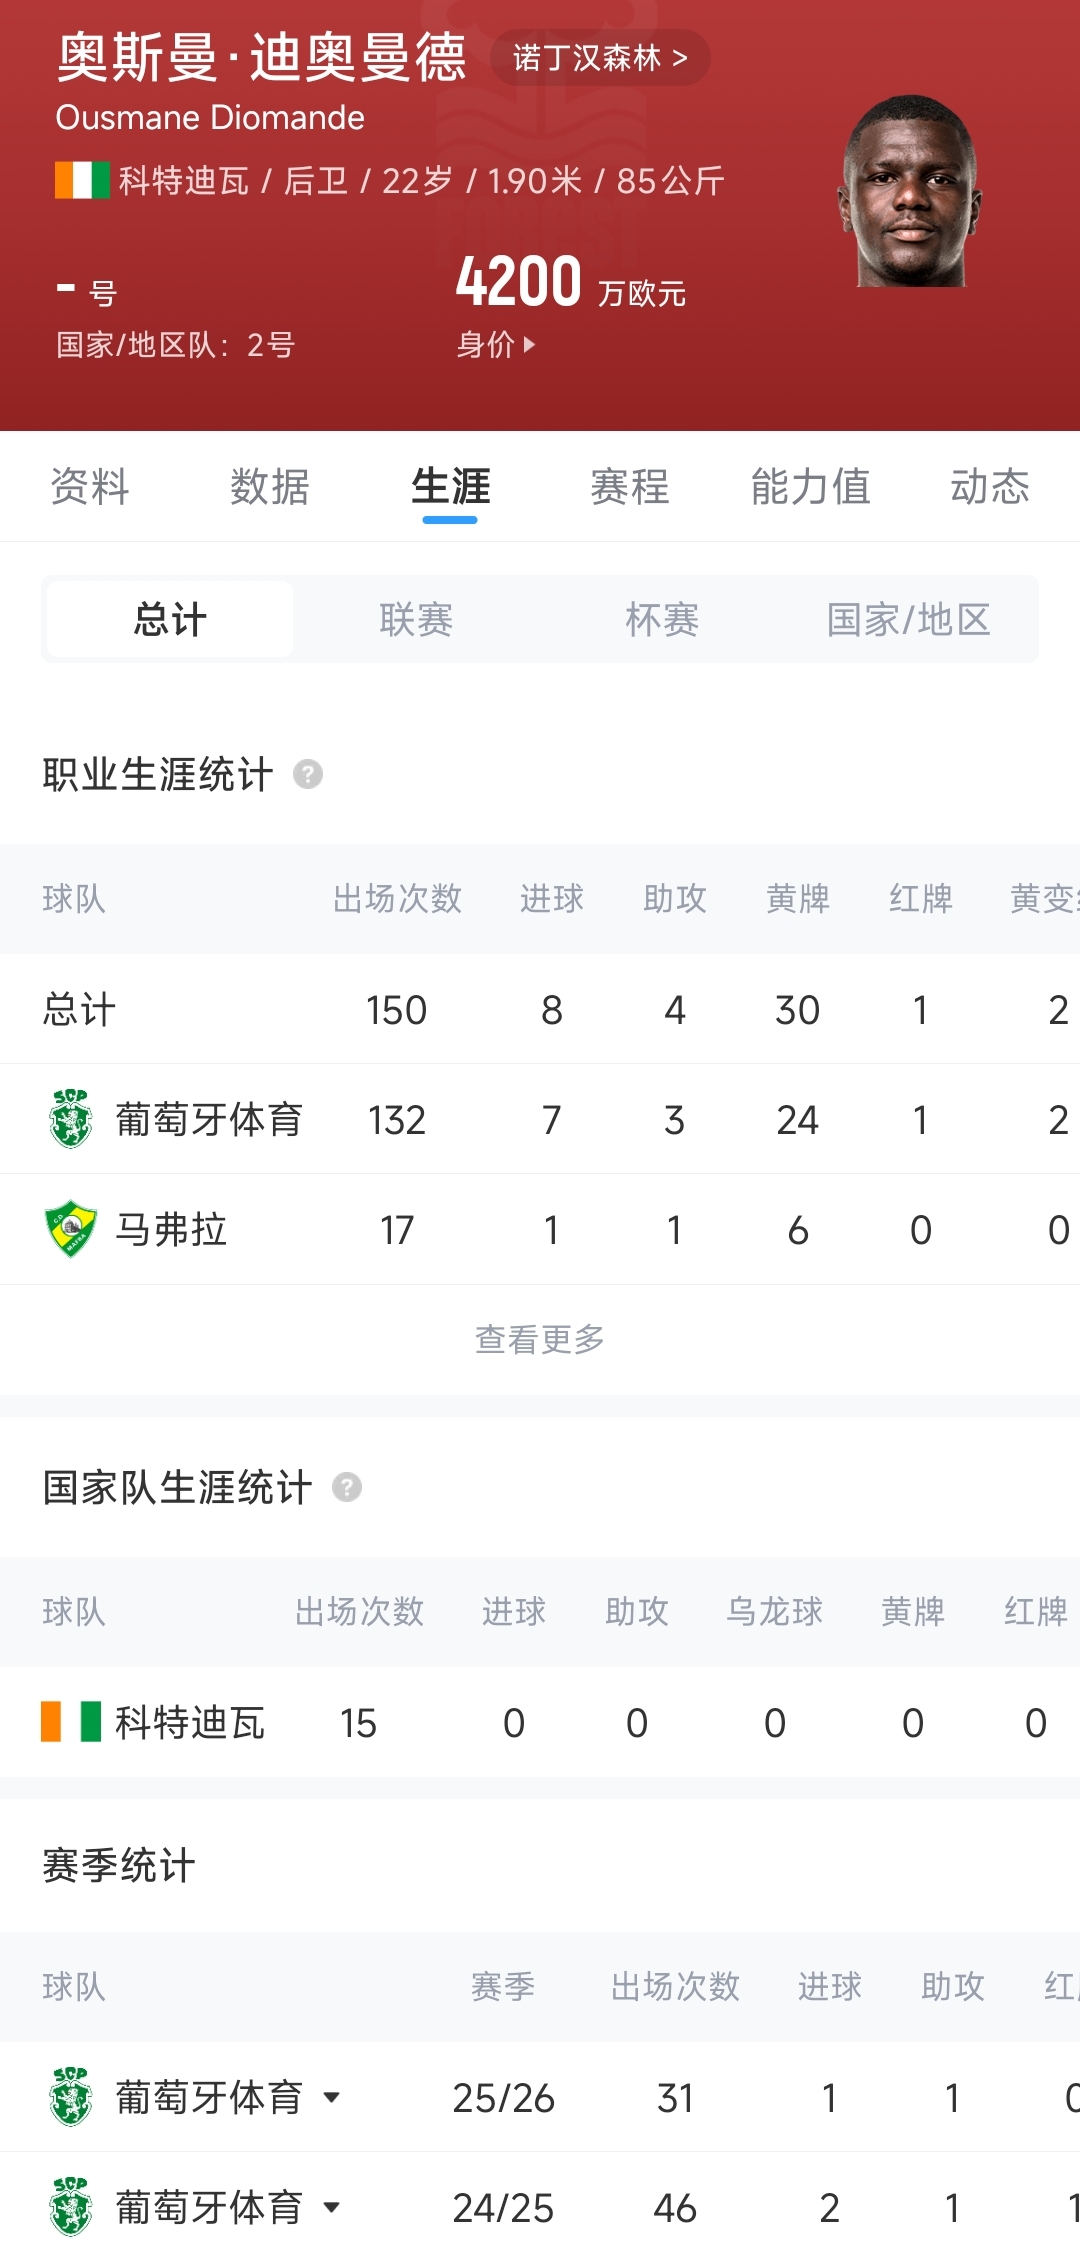1080x2260 pixels.
Task: Tap the 诺丁汉森林 club link button
Action: [x=600, y=58]
